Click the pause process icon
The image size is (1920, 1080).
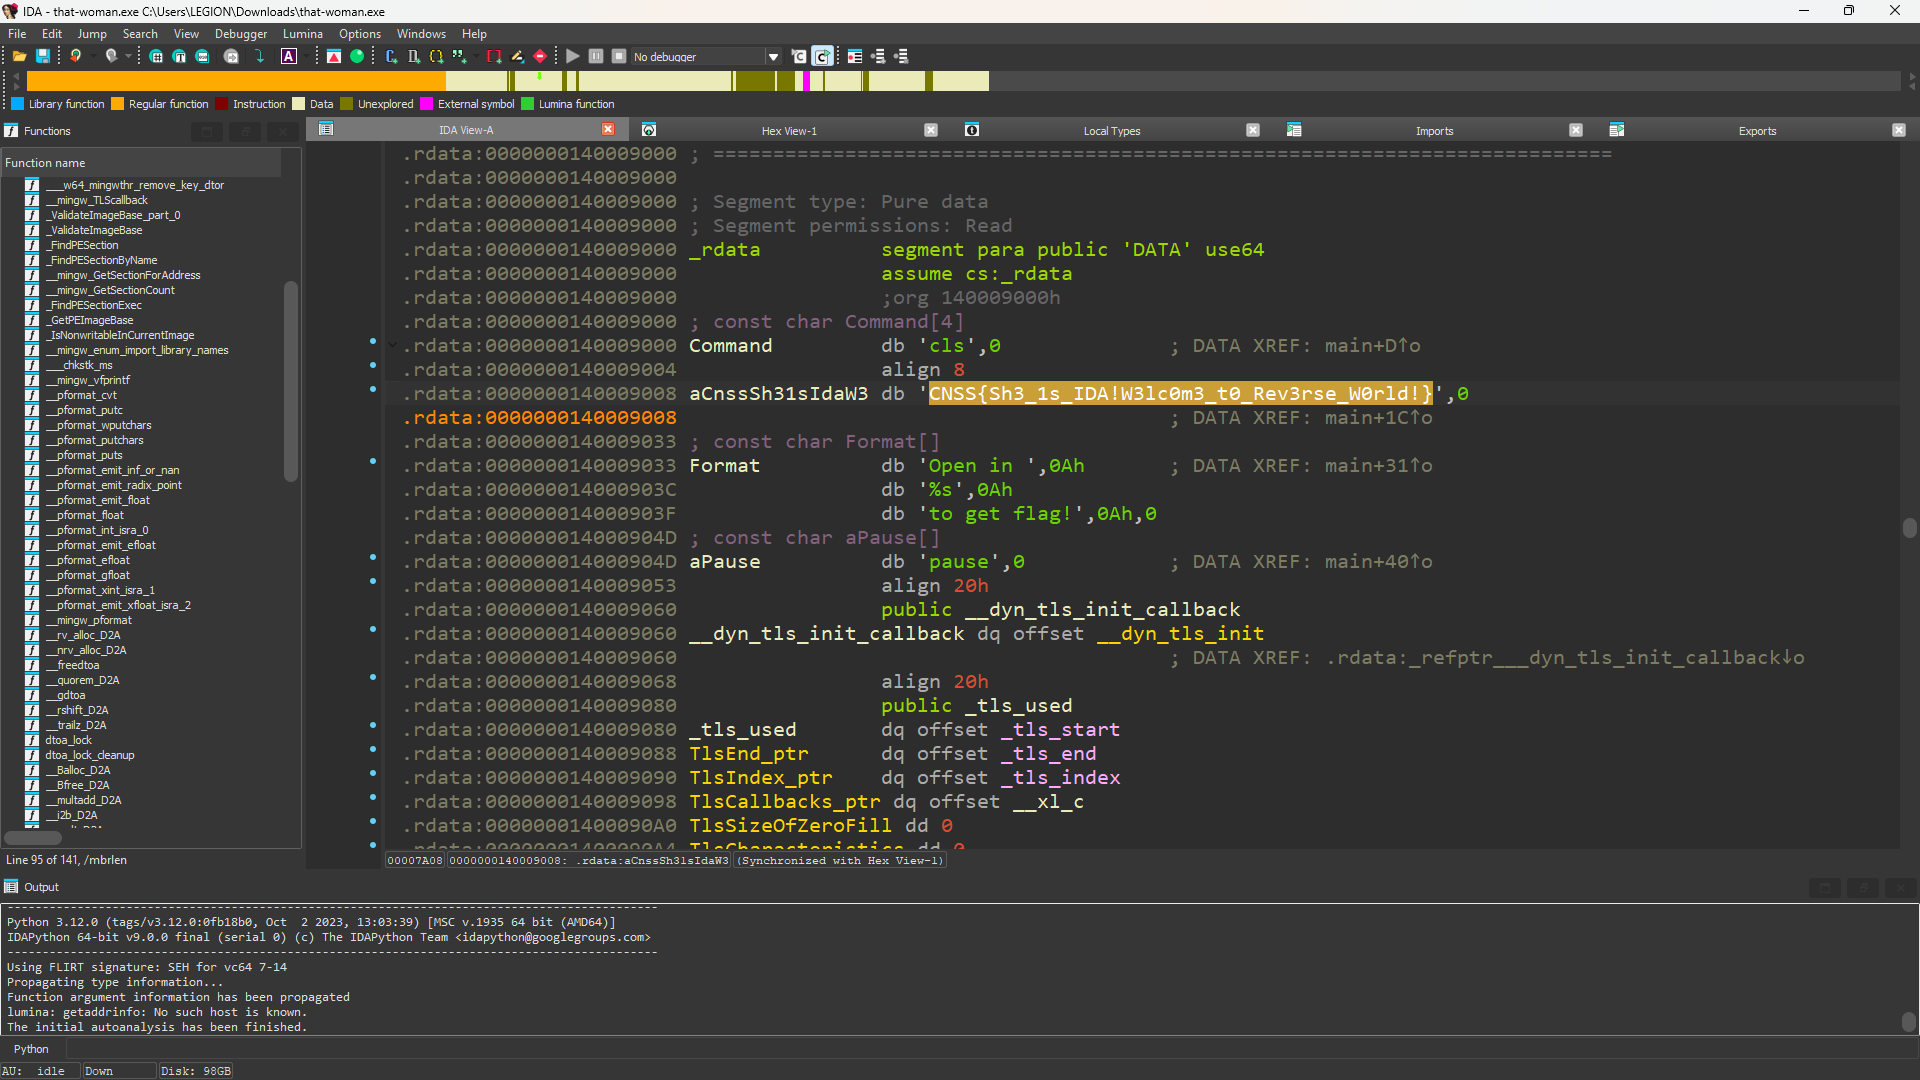(596, 57)
